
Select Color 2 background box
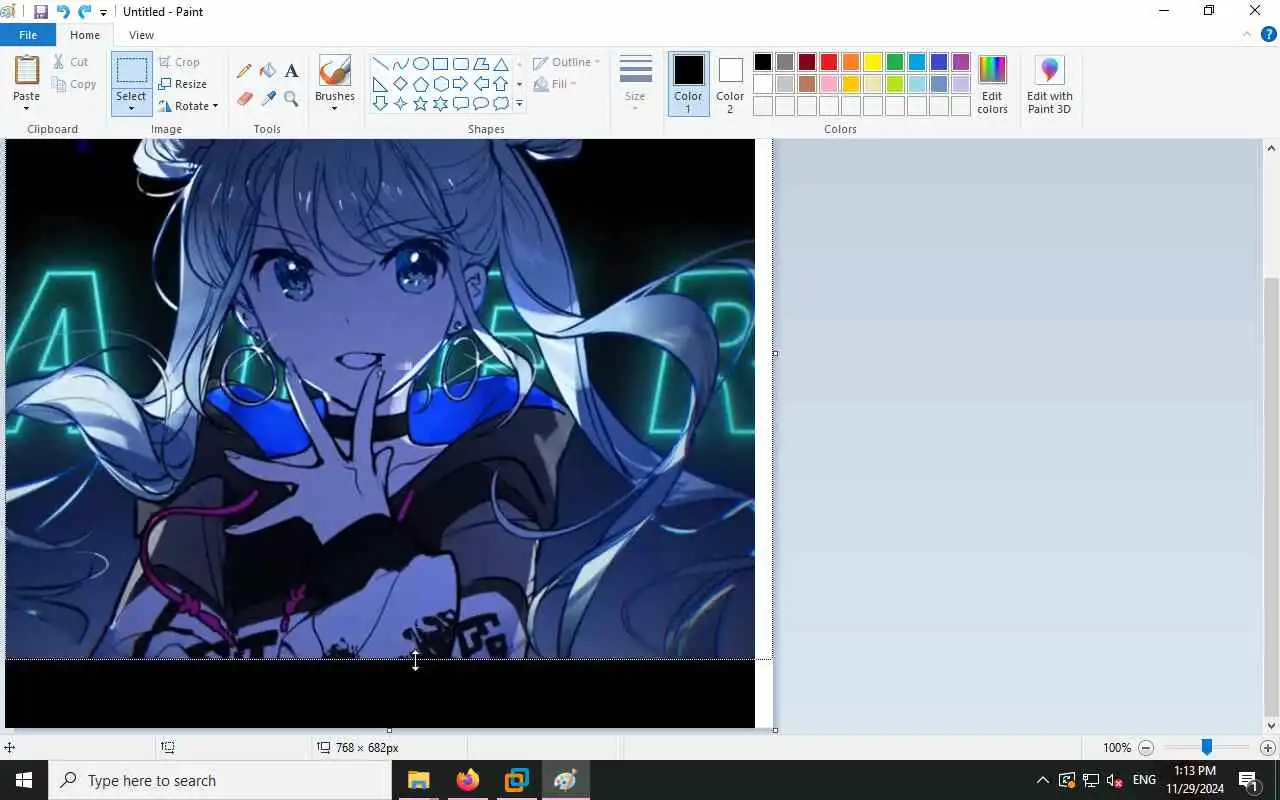point(730,84)
